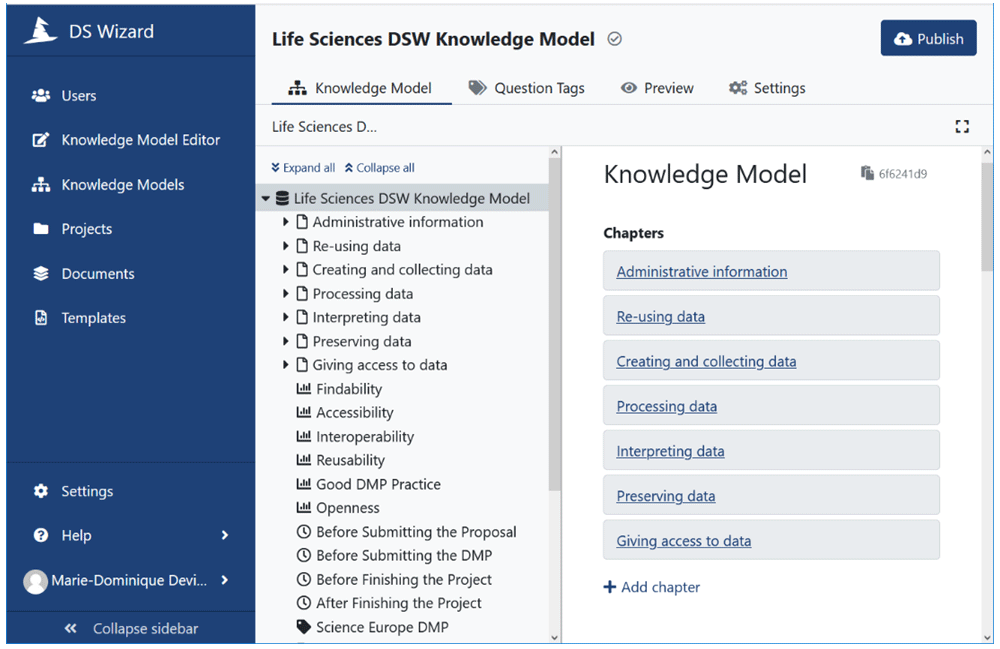Screen dimensions: 1000x649
Task: Click the saved checkmark icon beside title
Action: (x=614, y=40)
